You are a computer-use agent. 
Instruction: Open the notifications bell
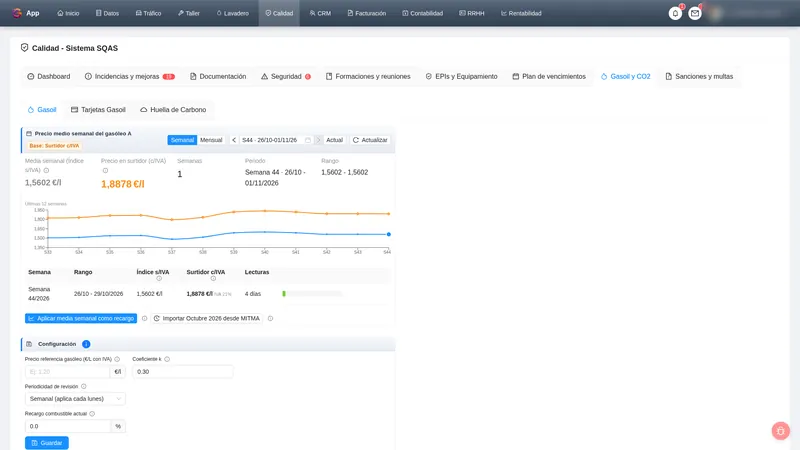pyautogui.click(x=675, y=13)
